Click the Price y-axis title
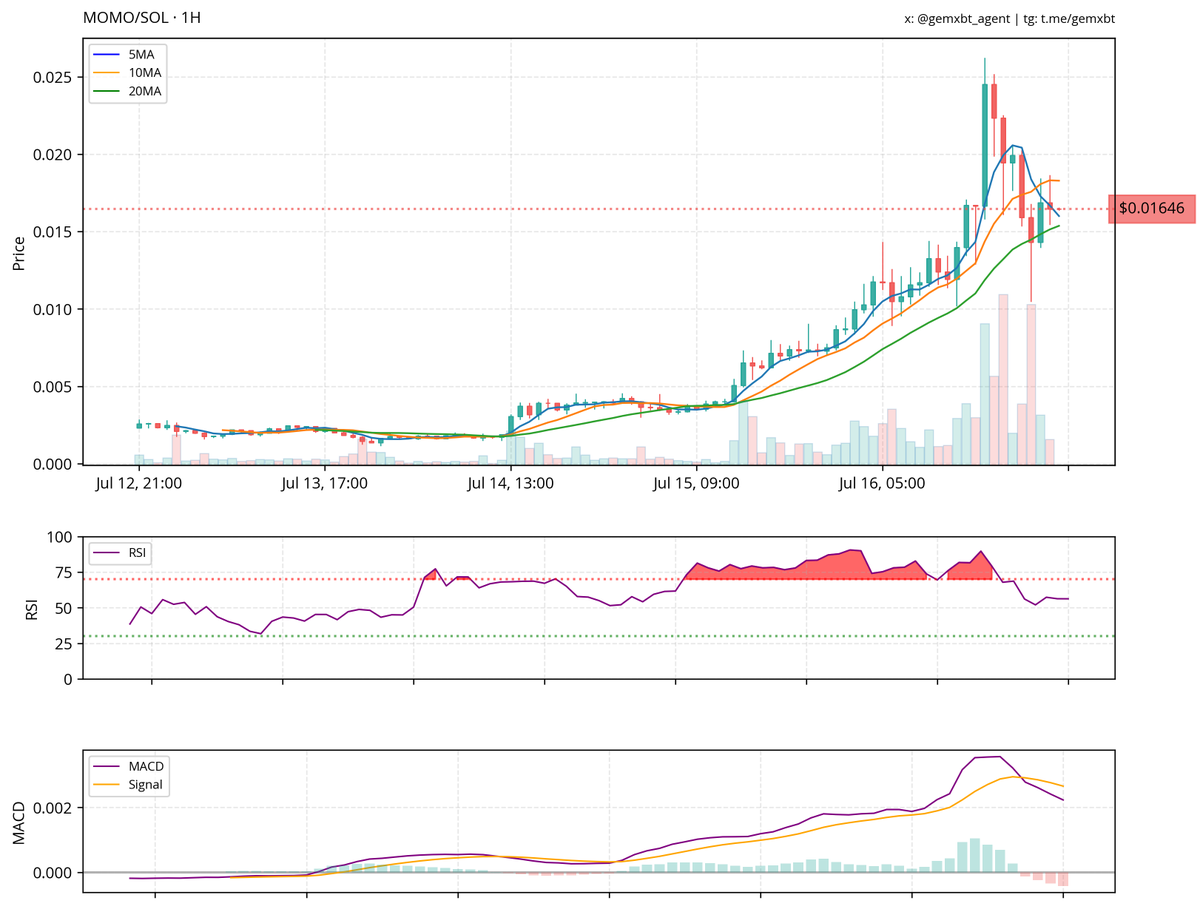Screen dimensions: 1200x909 point(18,252)
